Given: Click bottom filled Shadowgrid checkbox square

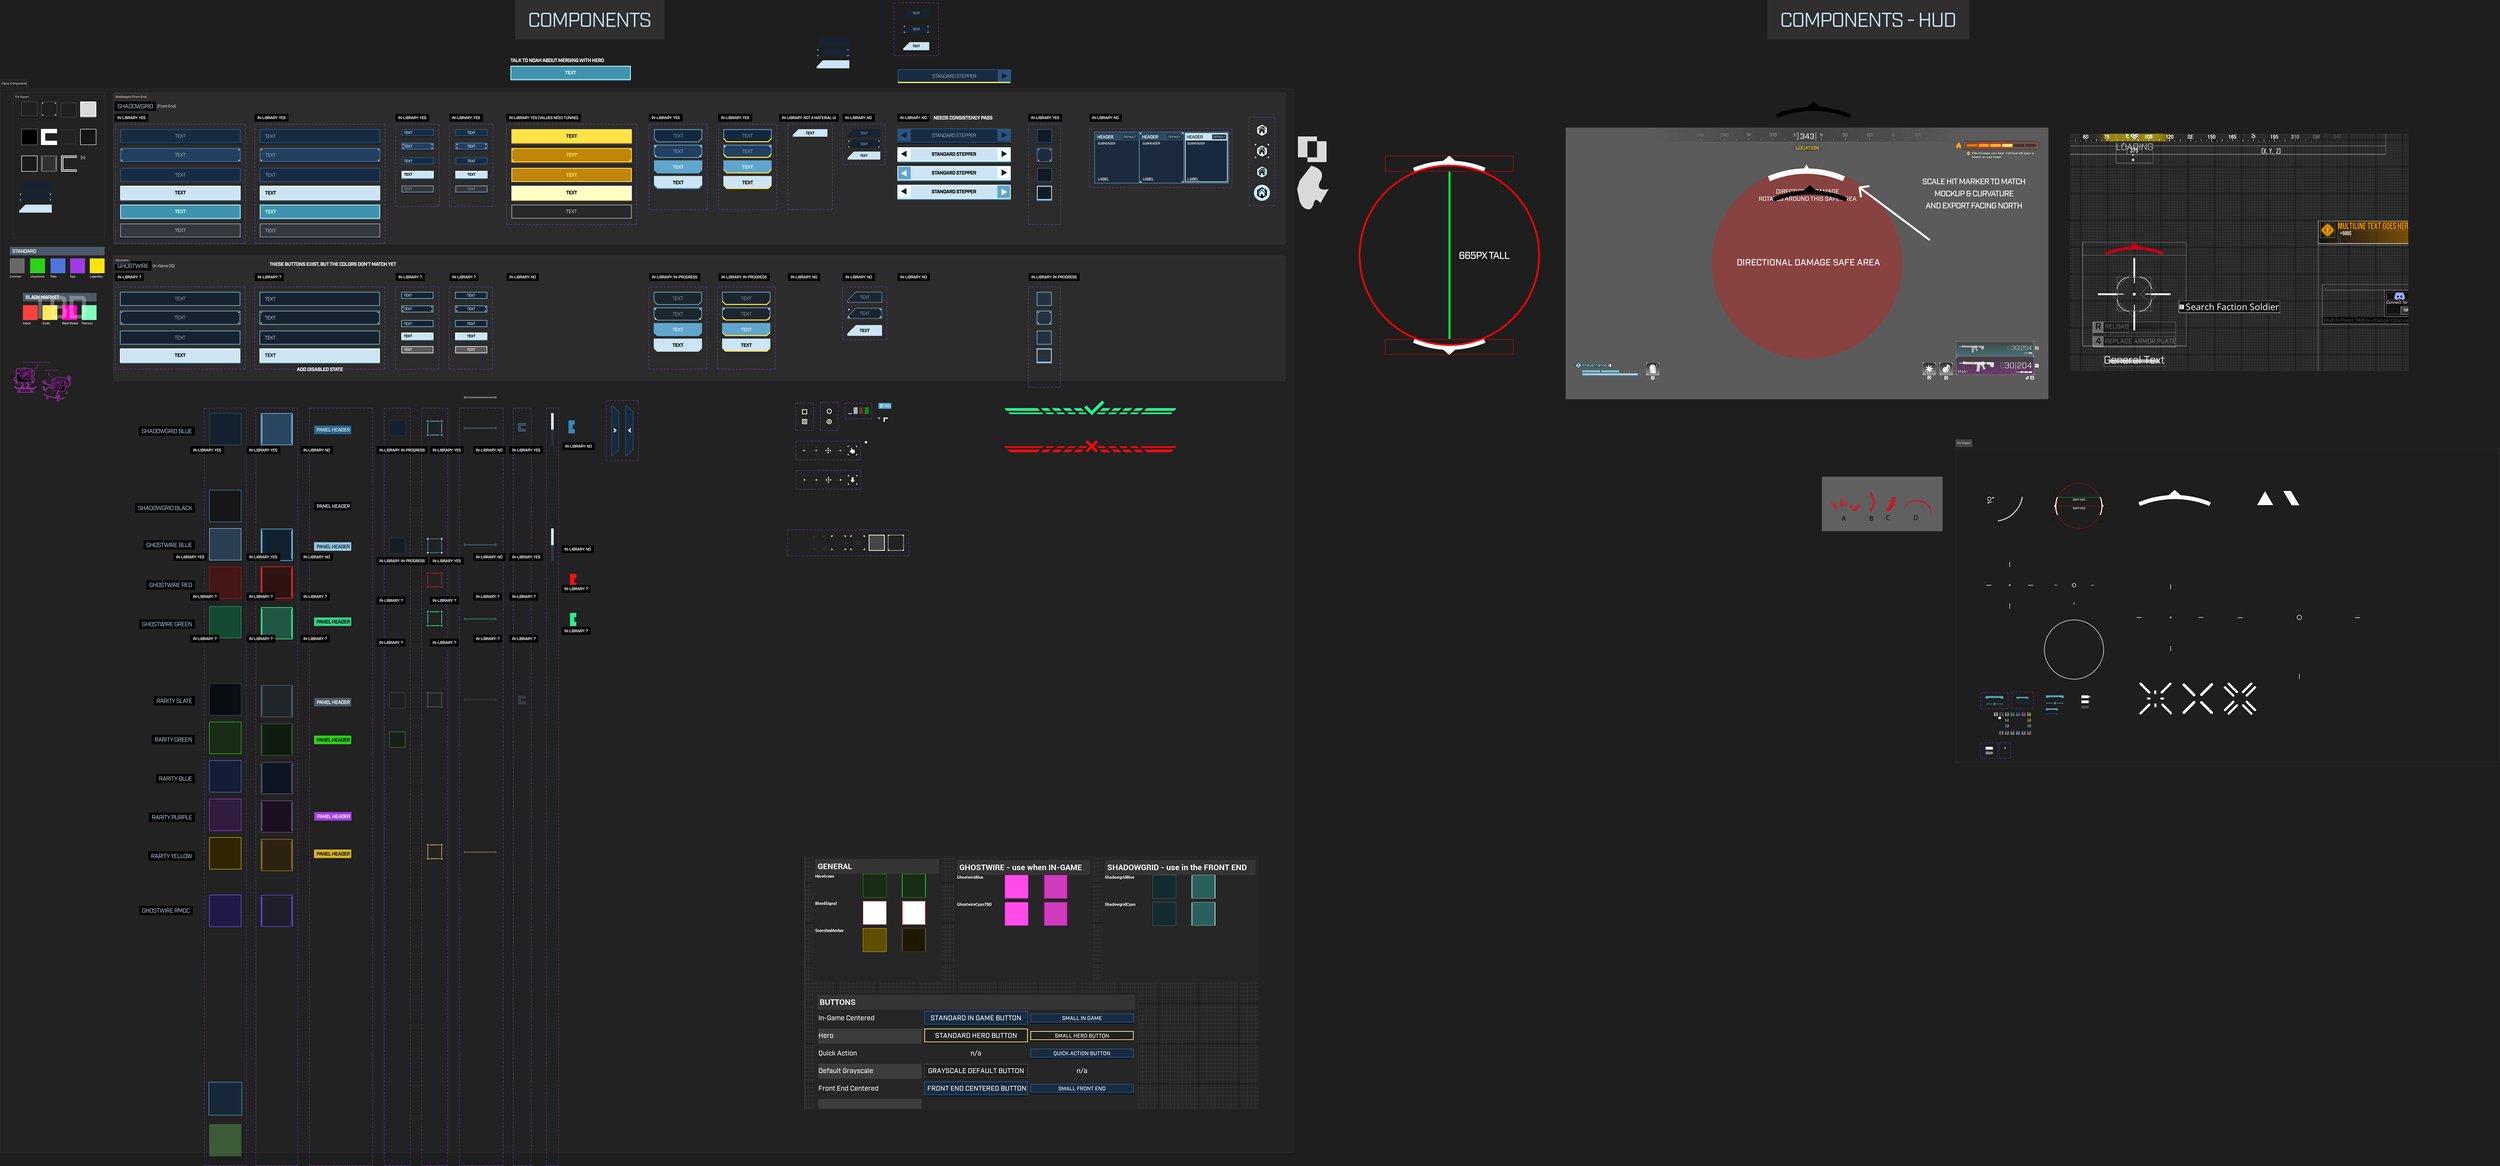Looking at the screenshot, I should pos(1044,193).
